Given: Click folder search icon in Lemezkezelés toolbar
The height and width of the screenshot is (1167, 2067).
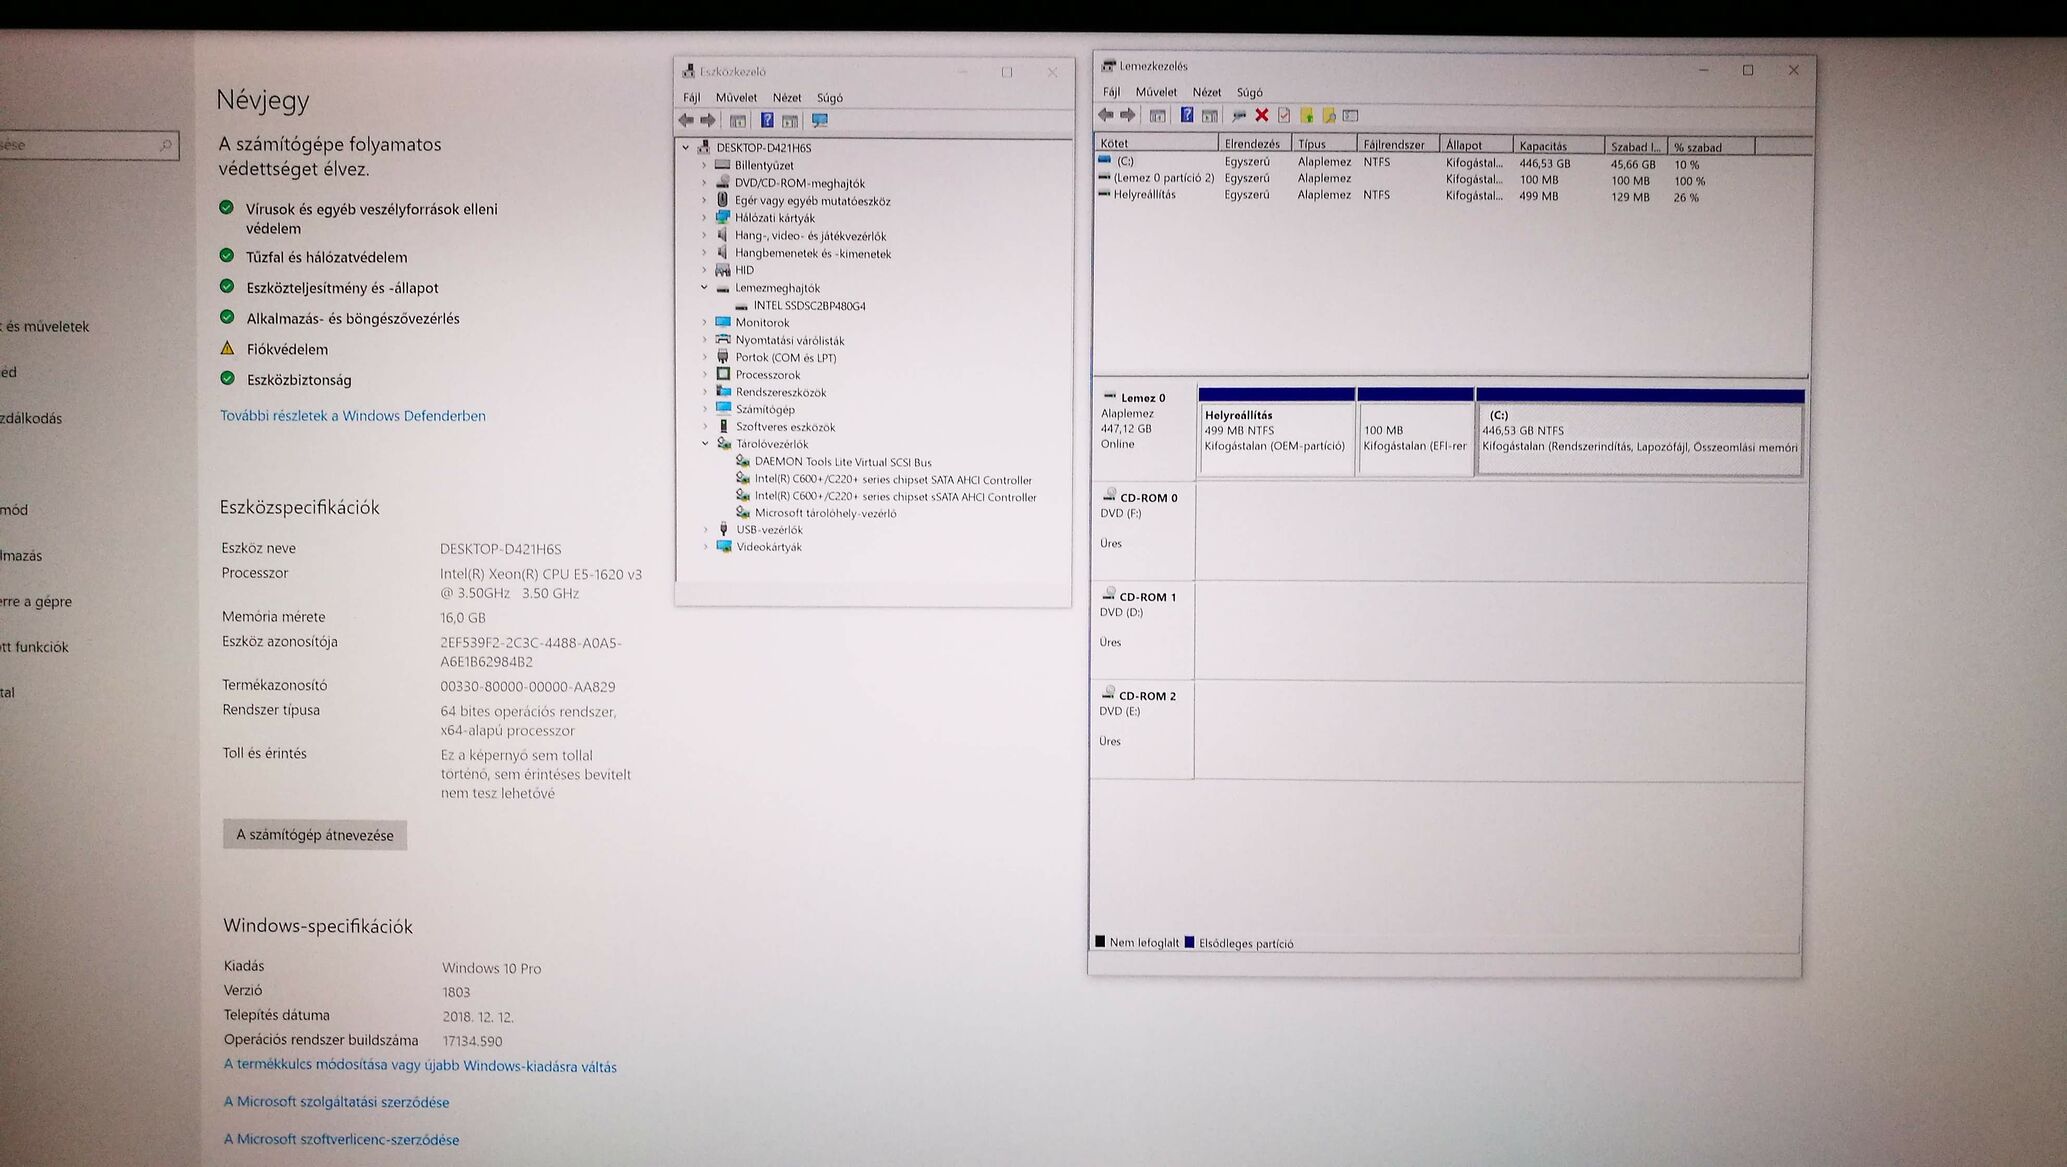Looking at the screenshot, I should coord(1329,116).
